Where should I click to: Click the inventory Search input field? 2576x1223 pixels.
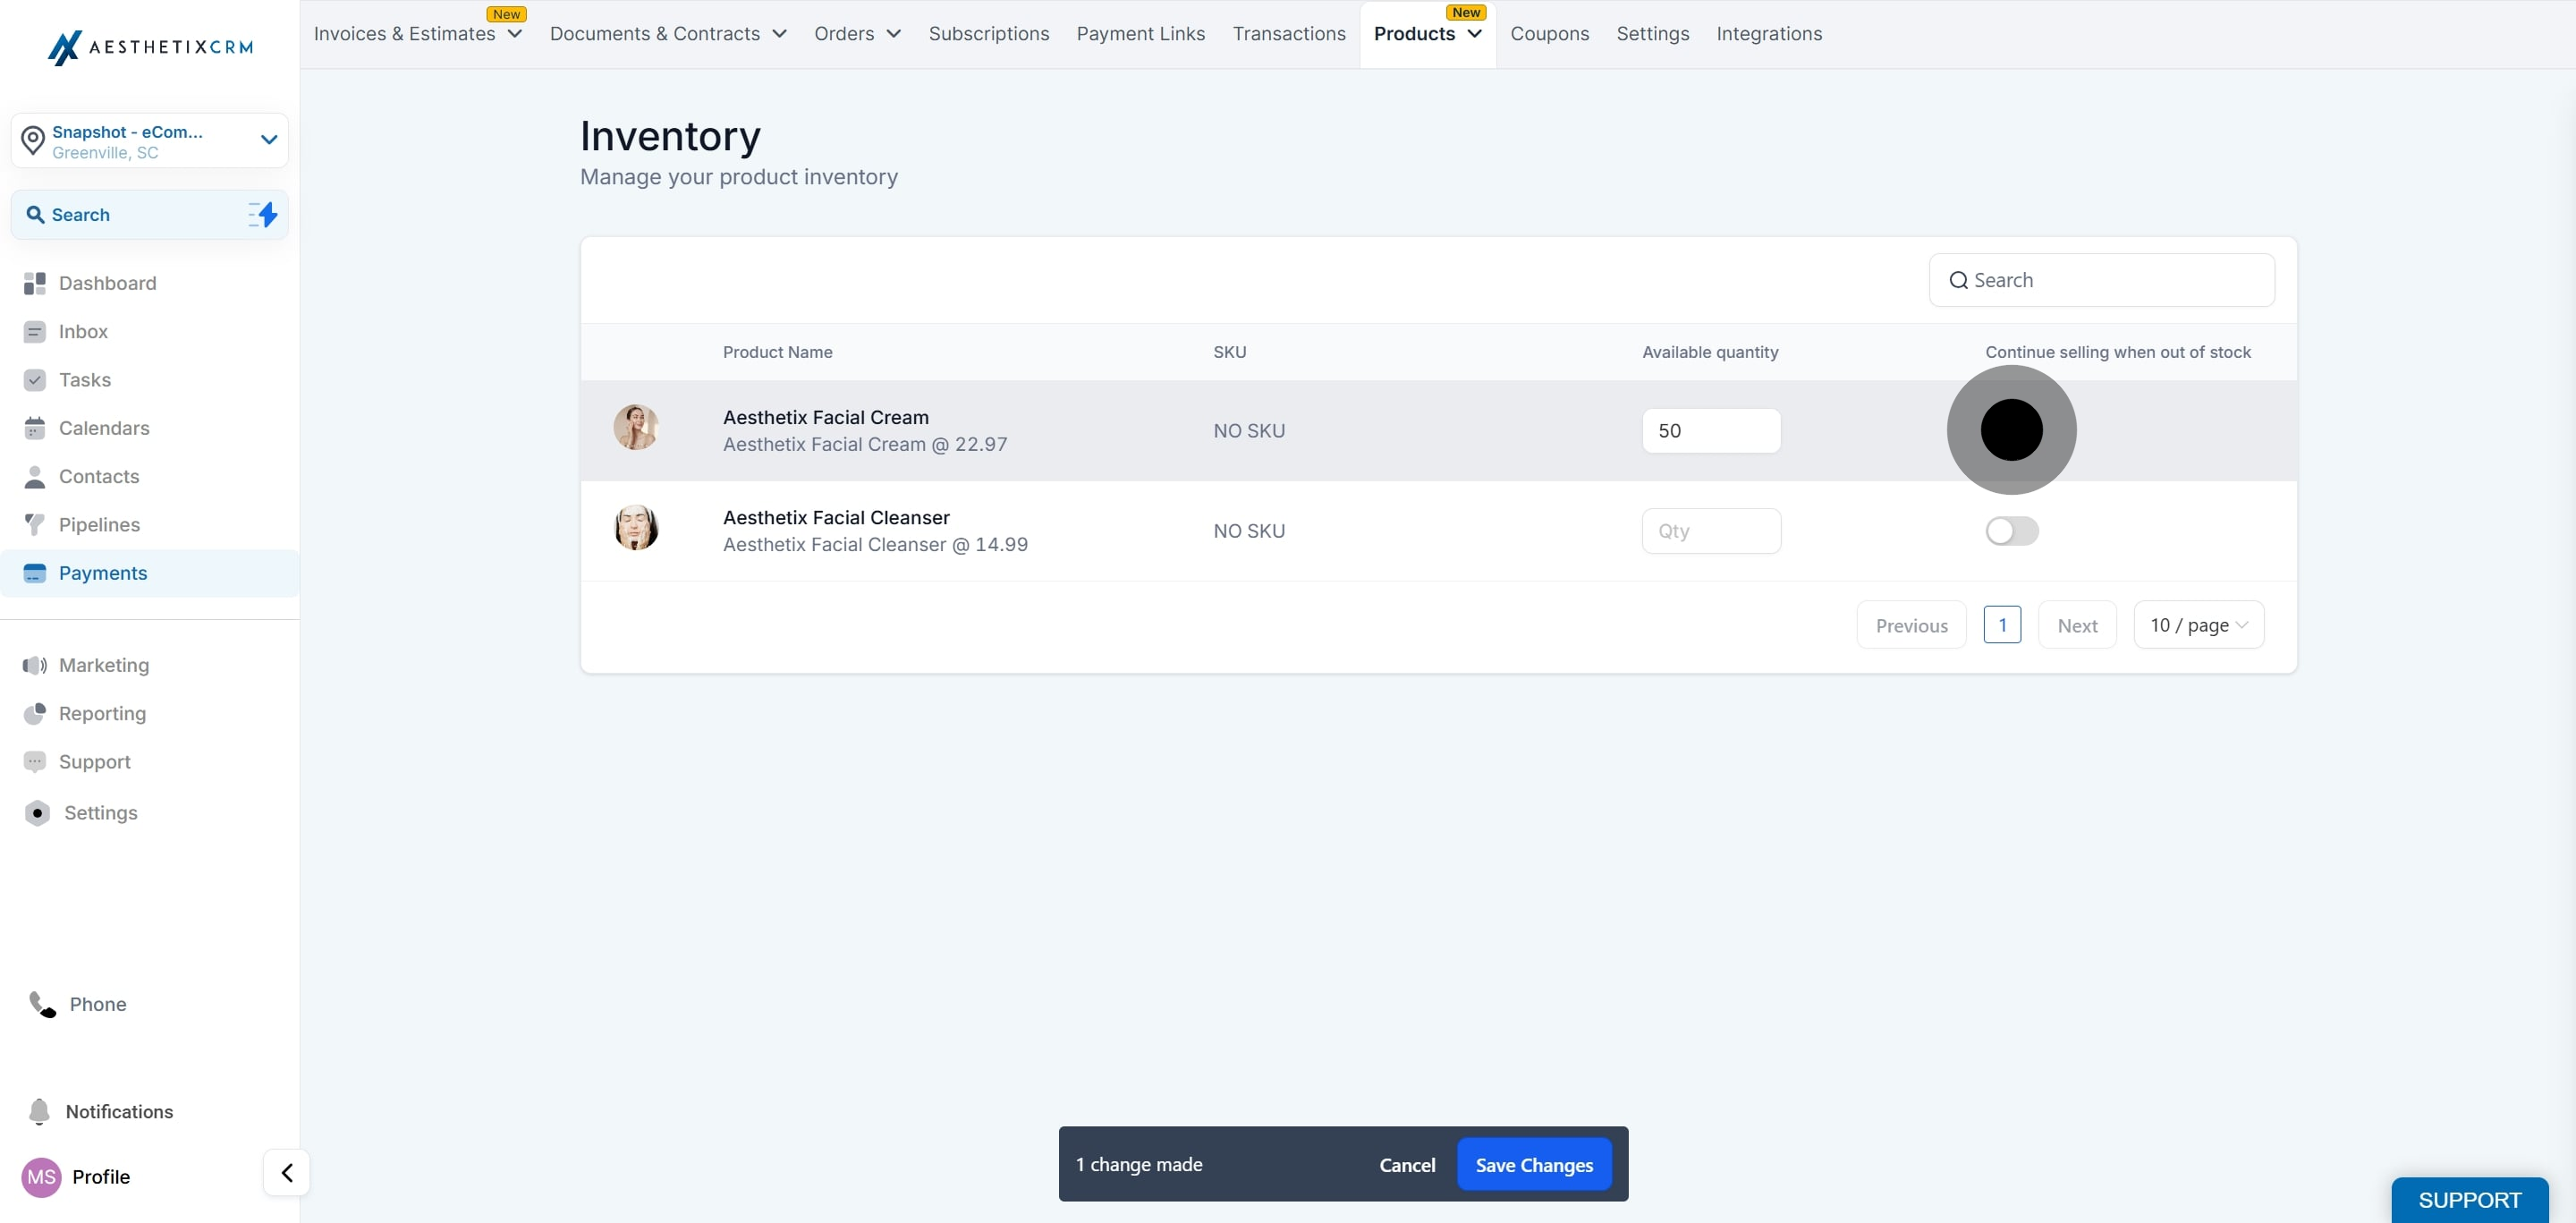point(2101,281)
